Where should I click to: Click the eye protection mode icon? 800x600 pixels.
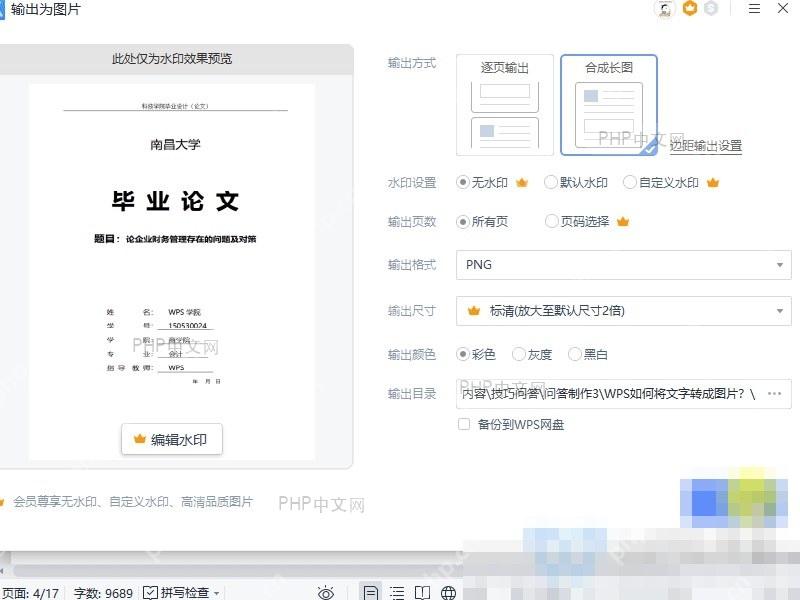click(326, 592)
